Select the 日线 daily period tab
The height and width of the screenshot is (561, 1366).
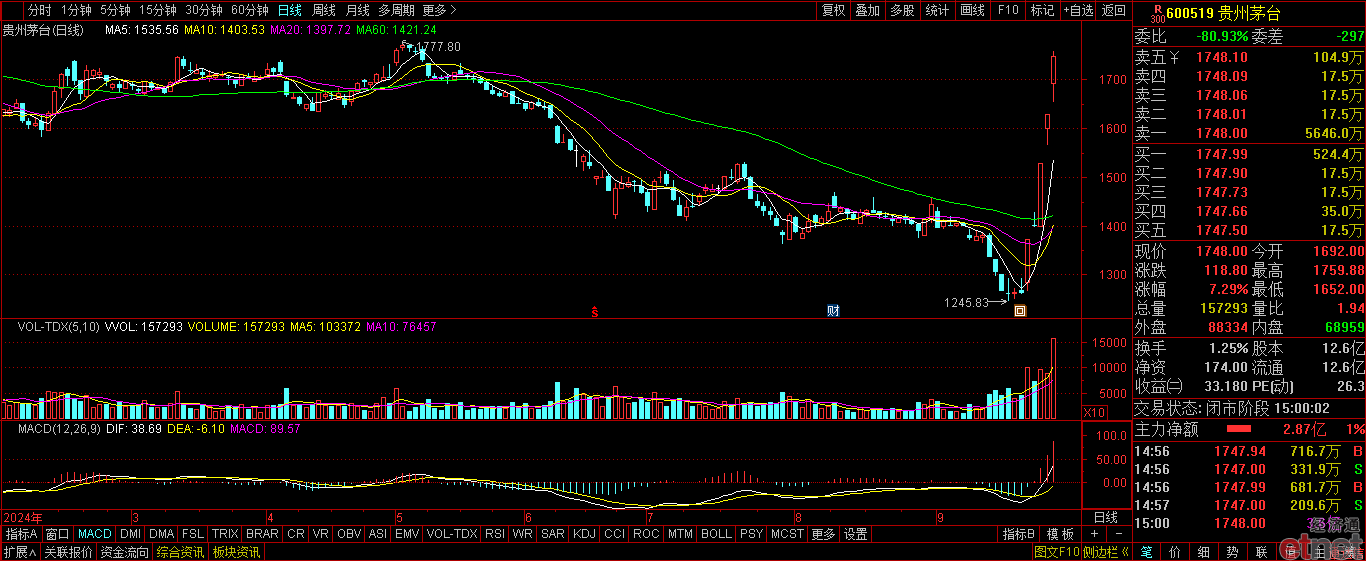pos(289,10)
